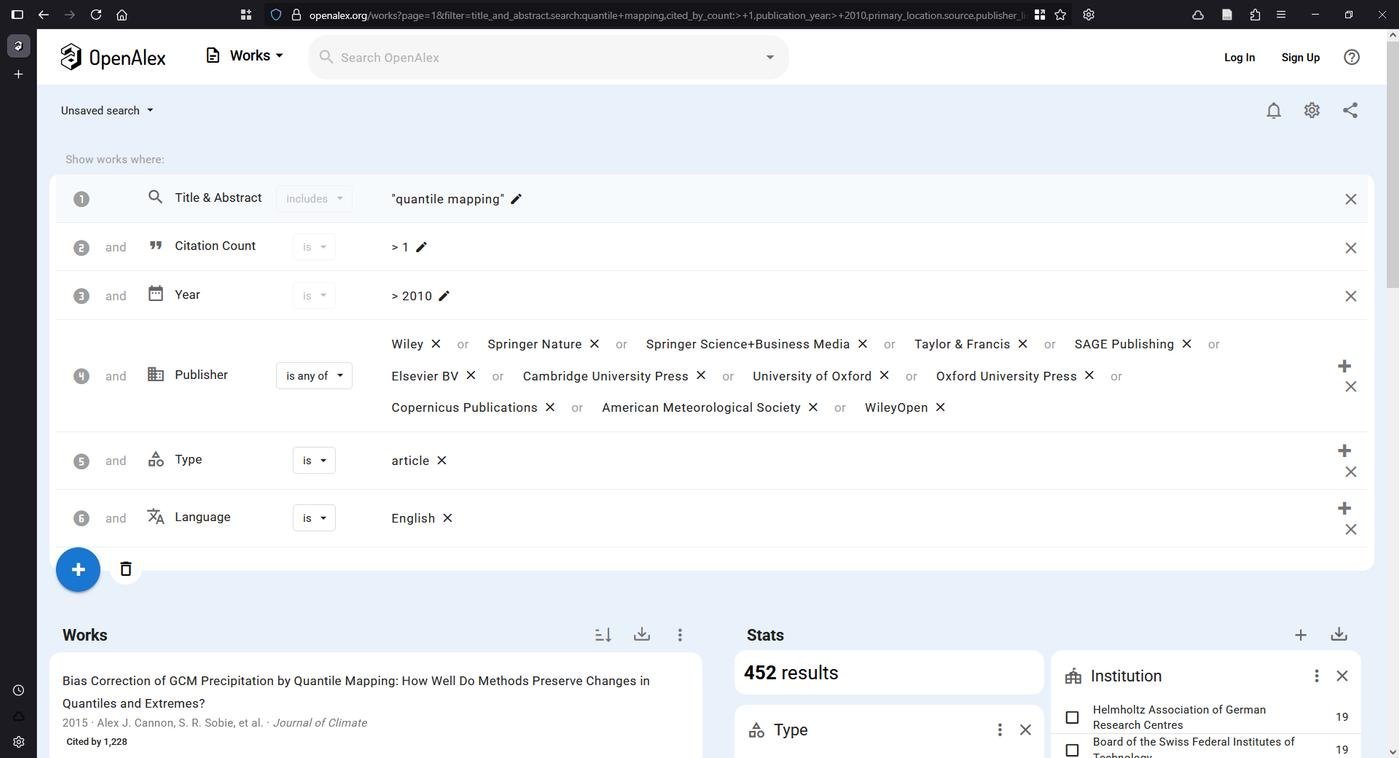1400x758 pixels.
Task: Click the Log In link
Action: (x=1239, y=57)
